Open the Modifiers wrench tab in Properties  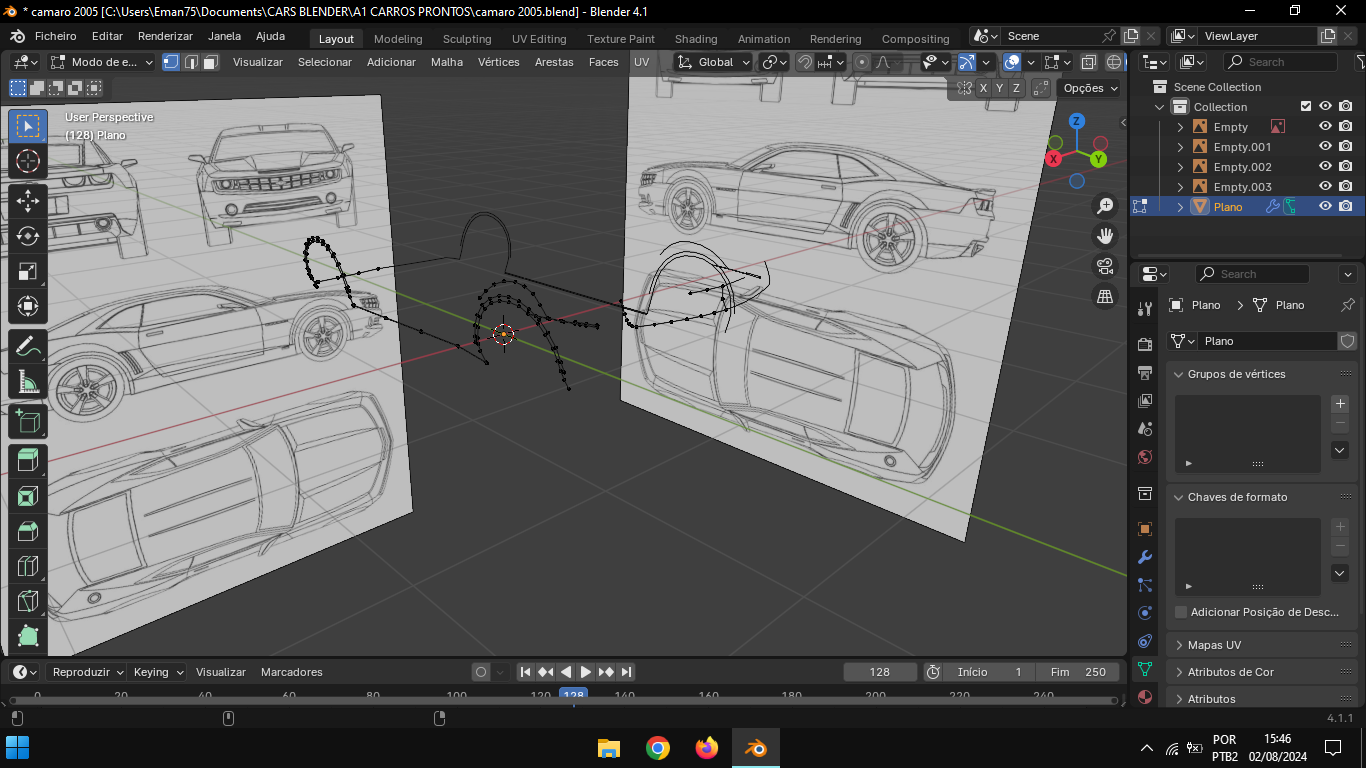click(x=1145, y=557)
